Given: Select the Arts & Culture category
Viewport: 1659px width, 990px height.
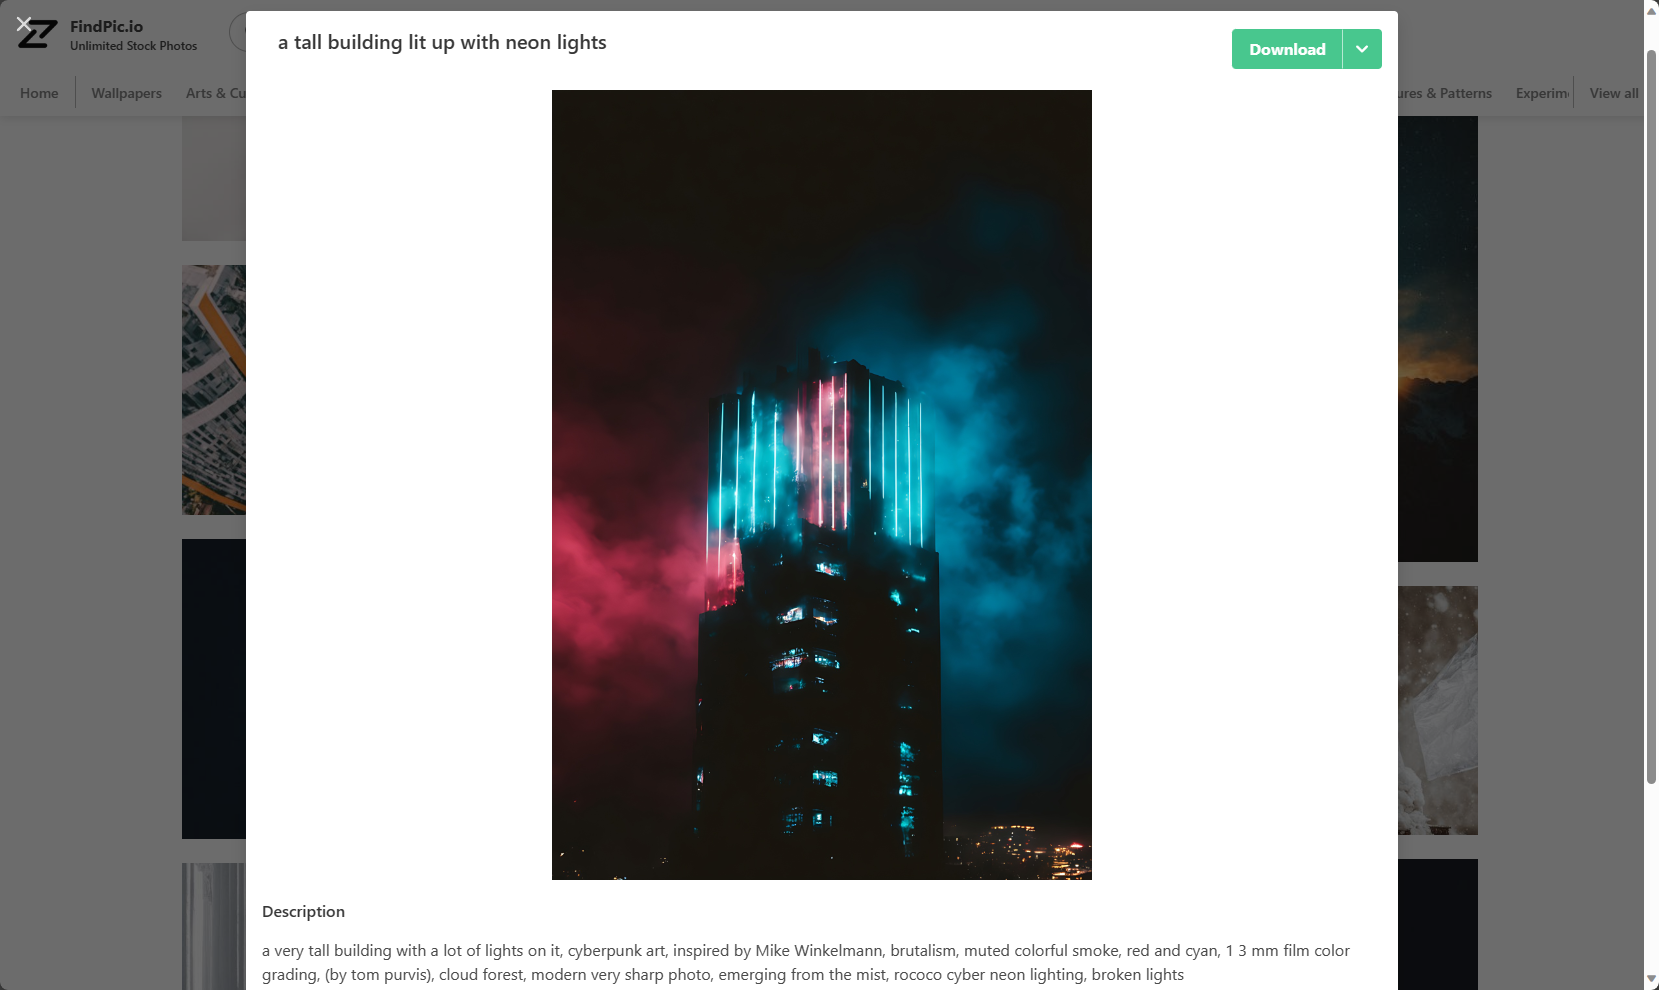Looking at the screenshot, I should coord(215,93).
